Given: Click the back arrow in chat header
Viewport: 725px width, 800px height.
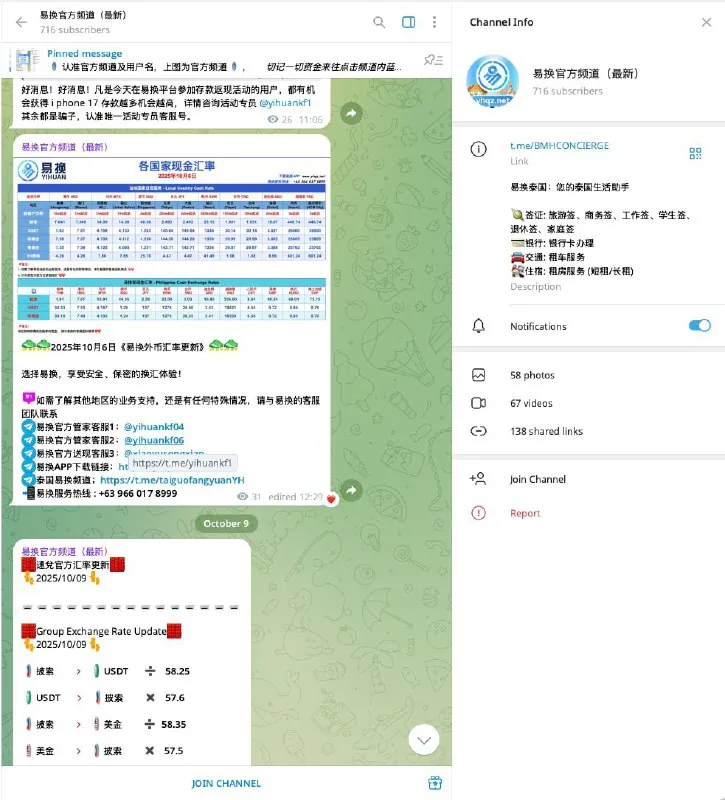Looking at the screenshot, I should point(21,22).
